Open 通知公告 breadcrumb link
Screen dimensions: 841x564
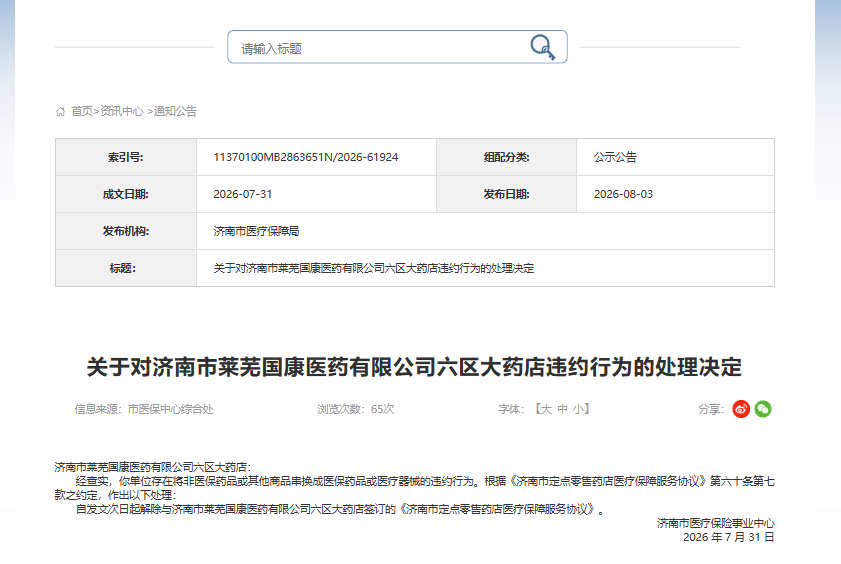tap(175, 111)
